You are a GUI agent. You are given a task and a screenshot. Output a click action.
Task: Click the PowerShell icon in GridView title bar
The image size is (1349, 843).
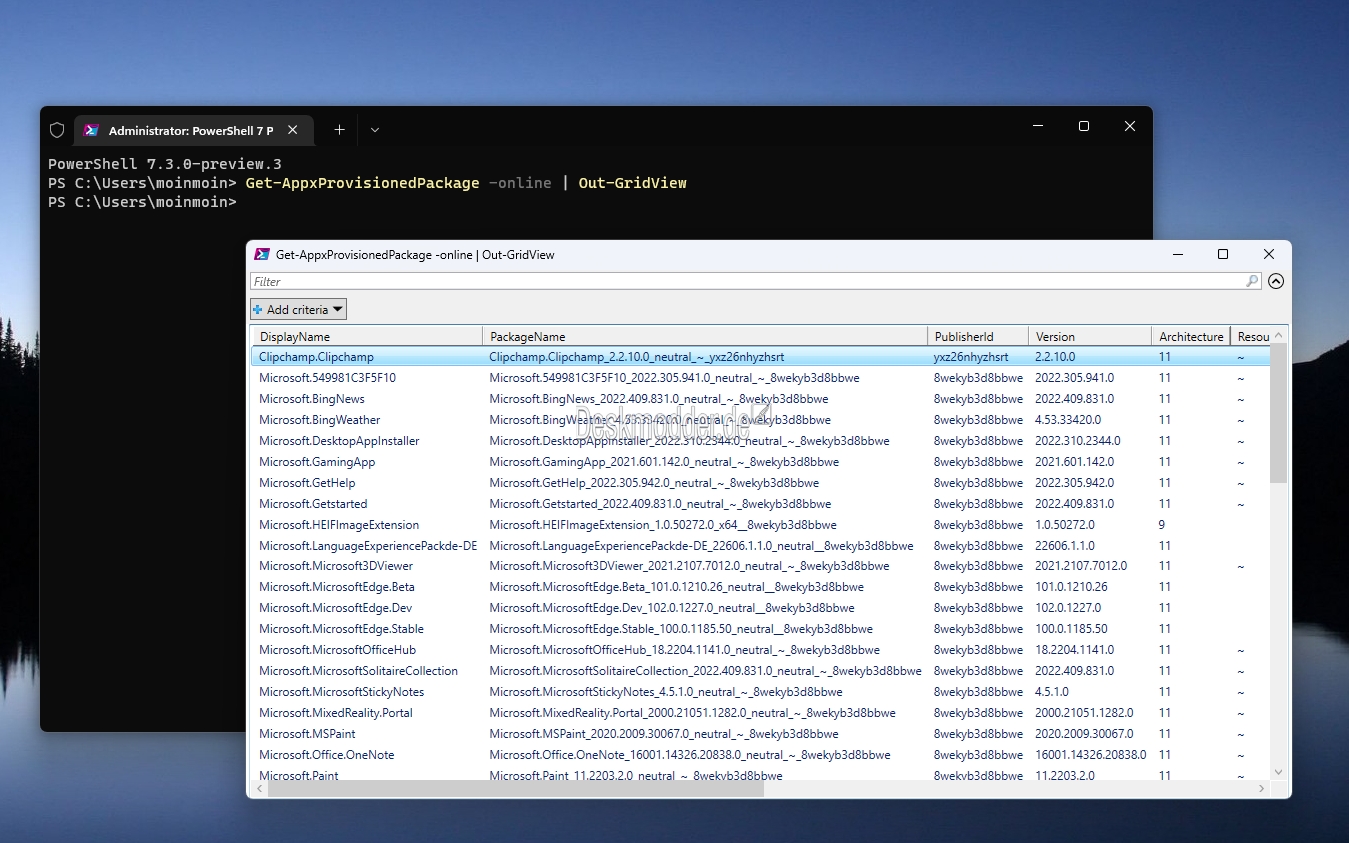point(262,255)
